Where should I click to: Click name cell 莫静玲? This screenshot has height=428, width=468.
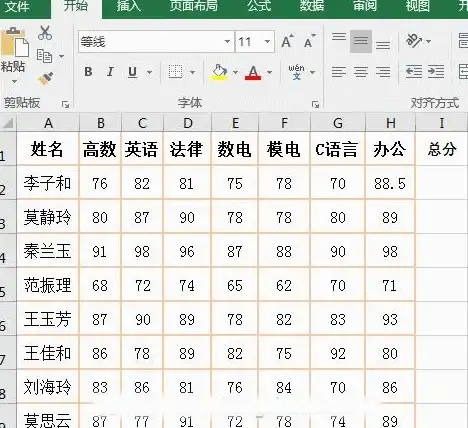48,217
